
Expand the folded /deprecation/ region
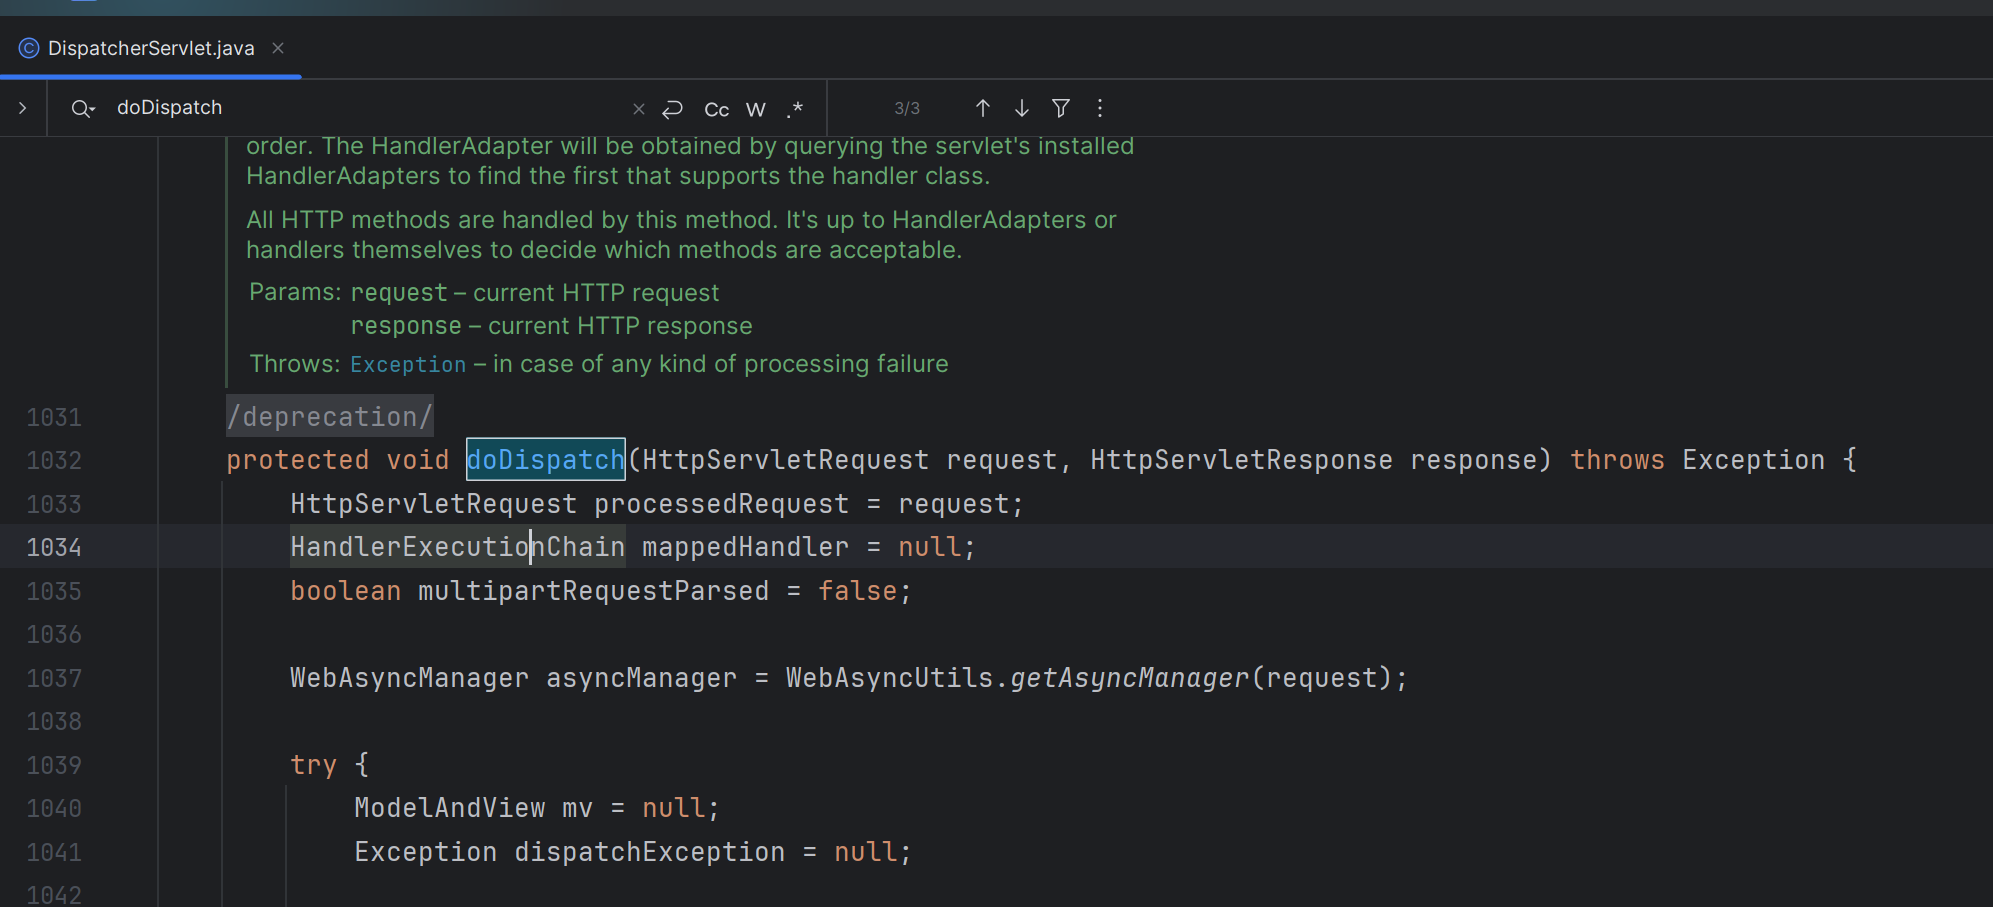pos(330,416)
